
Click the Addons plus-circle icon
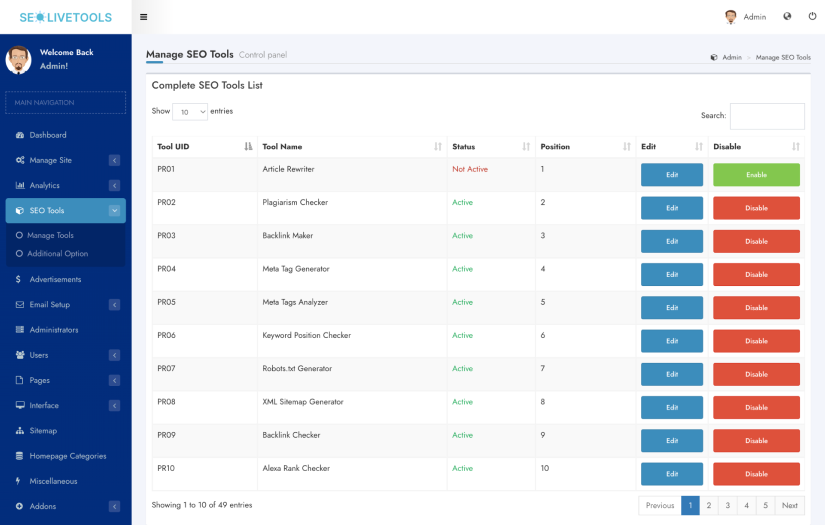19,507
